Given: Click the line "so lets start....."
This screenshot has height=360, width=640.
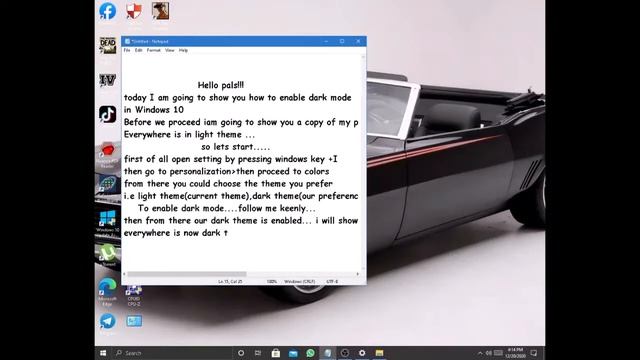Looking at the screenshot, I should pos(236,147).
